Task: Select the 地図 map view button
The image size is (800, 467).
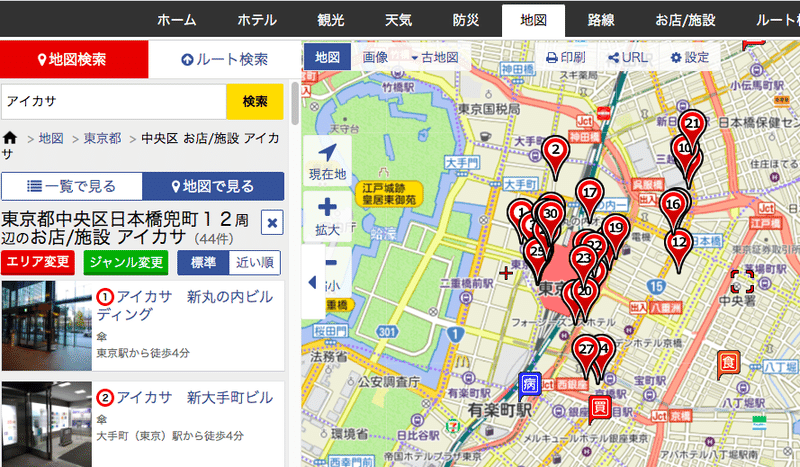Action: [327, 57]
